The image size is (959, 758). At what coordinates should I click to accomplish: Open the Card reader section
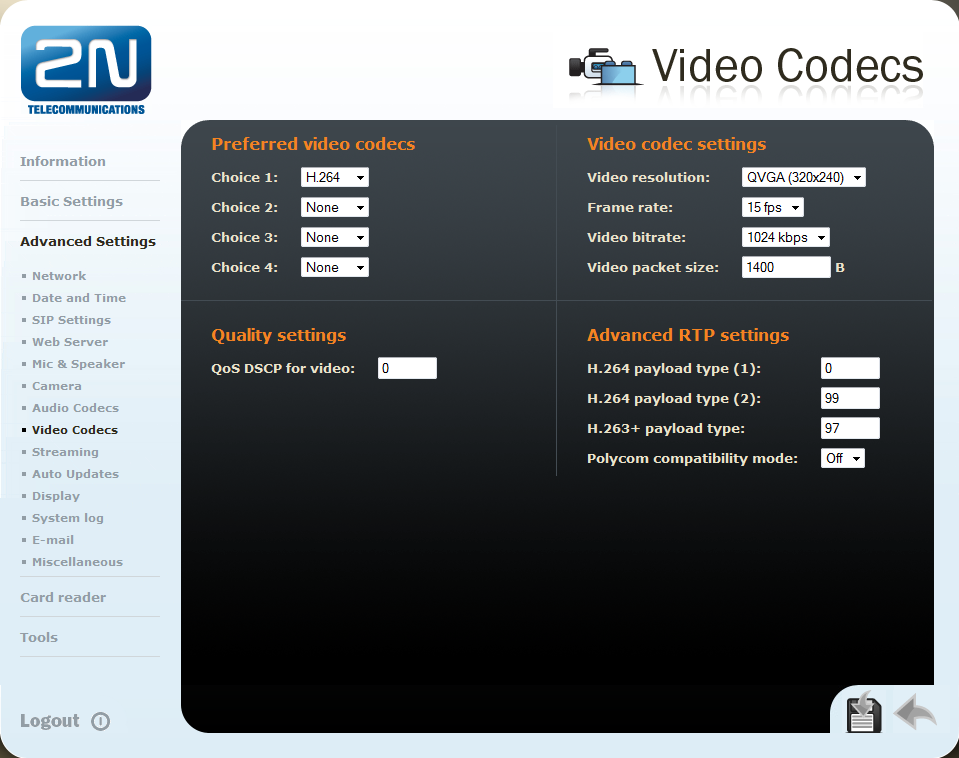click(x=63, y=597)
